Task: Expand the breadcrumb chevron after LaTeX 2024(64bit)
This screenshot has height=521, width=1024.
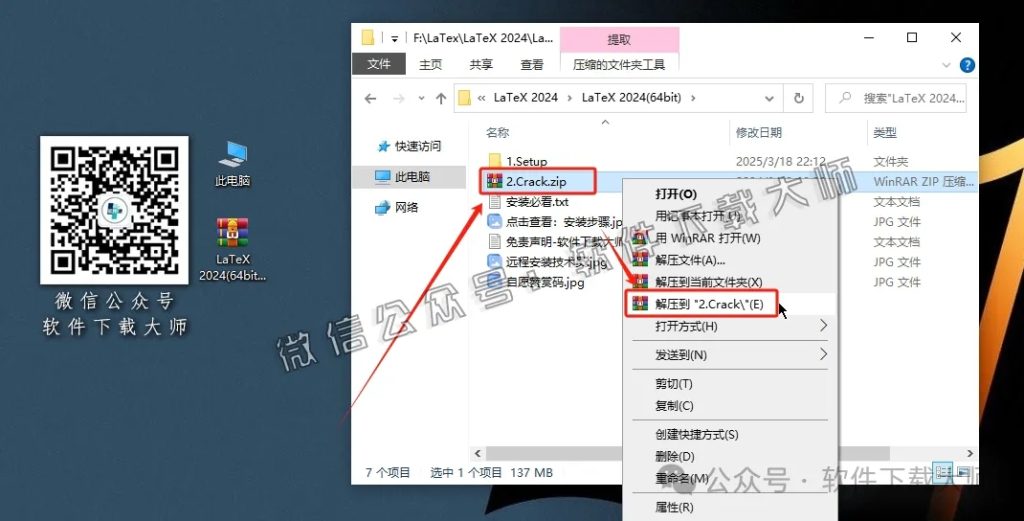Action: pyautogui.click(x=693, y=98)
